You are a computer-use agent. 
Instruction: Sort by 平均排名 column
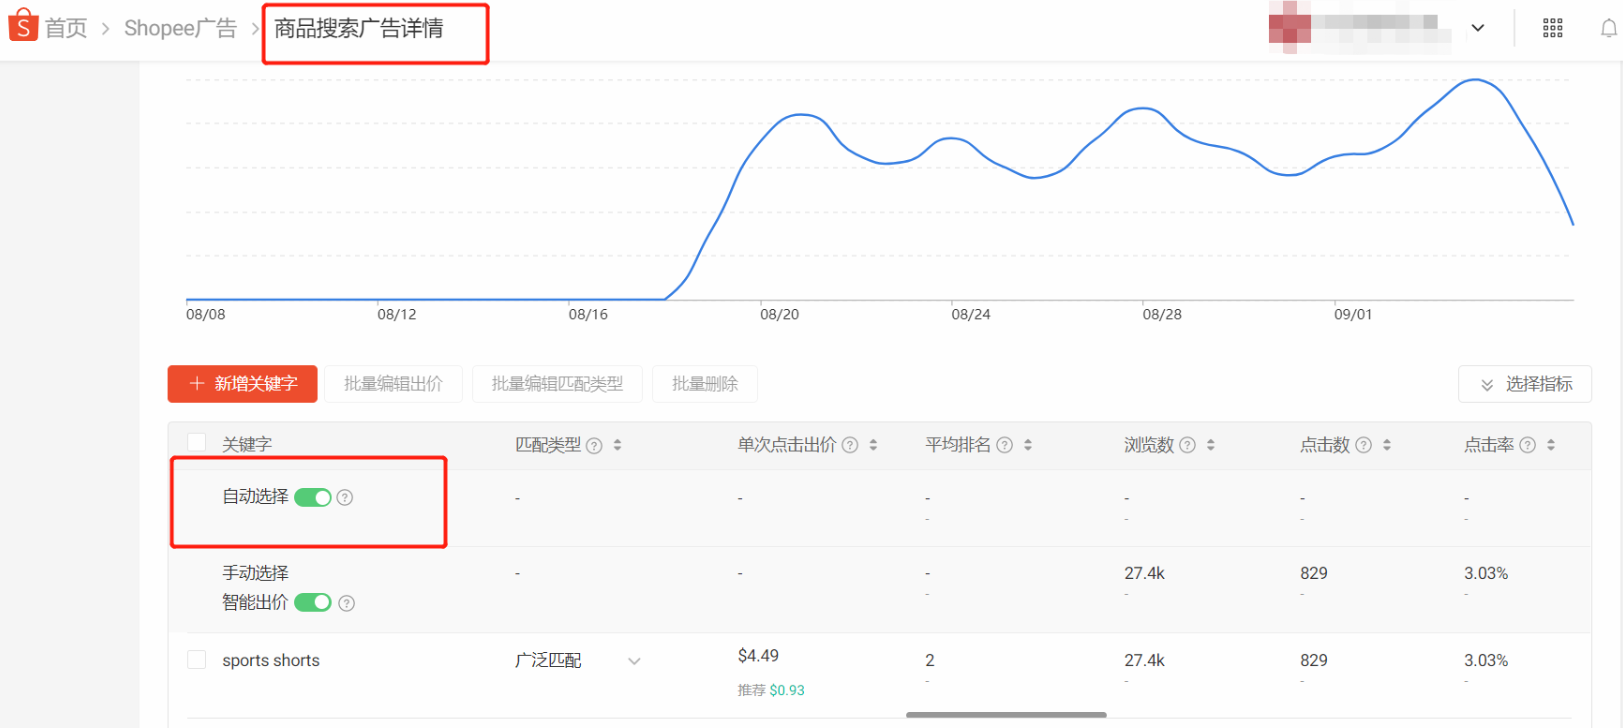click(x=1028, y=445)
